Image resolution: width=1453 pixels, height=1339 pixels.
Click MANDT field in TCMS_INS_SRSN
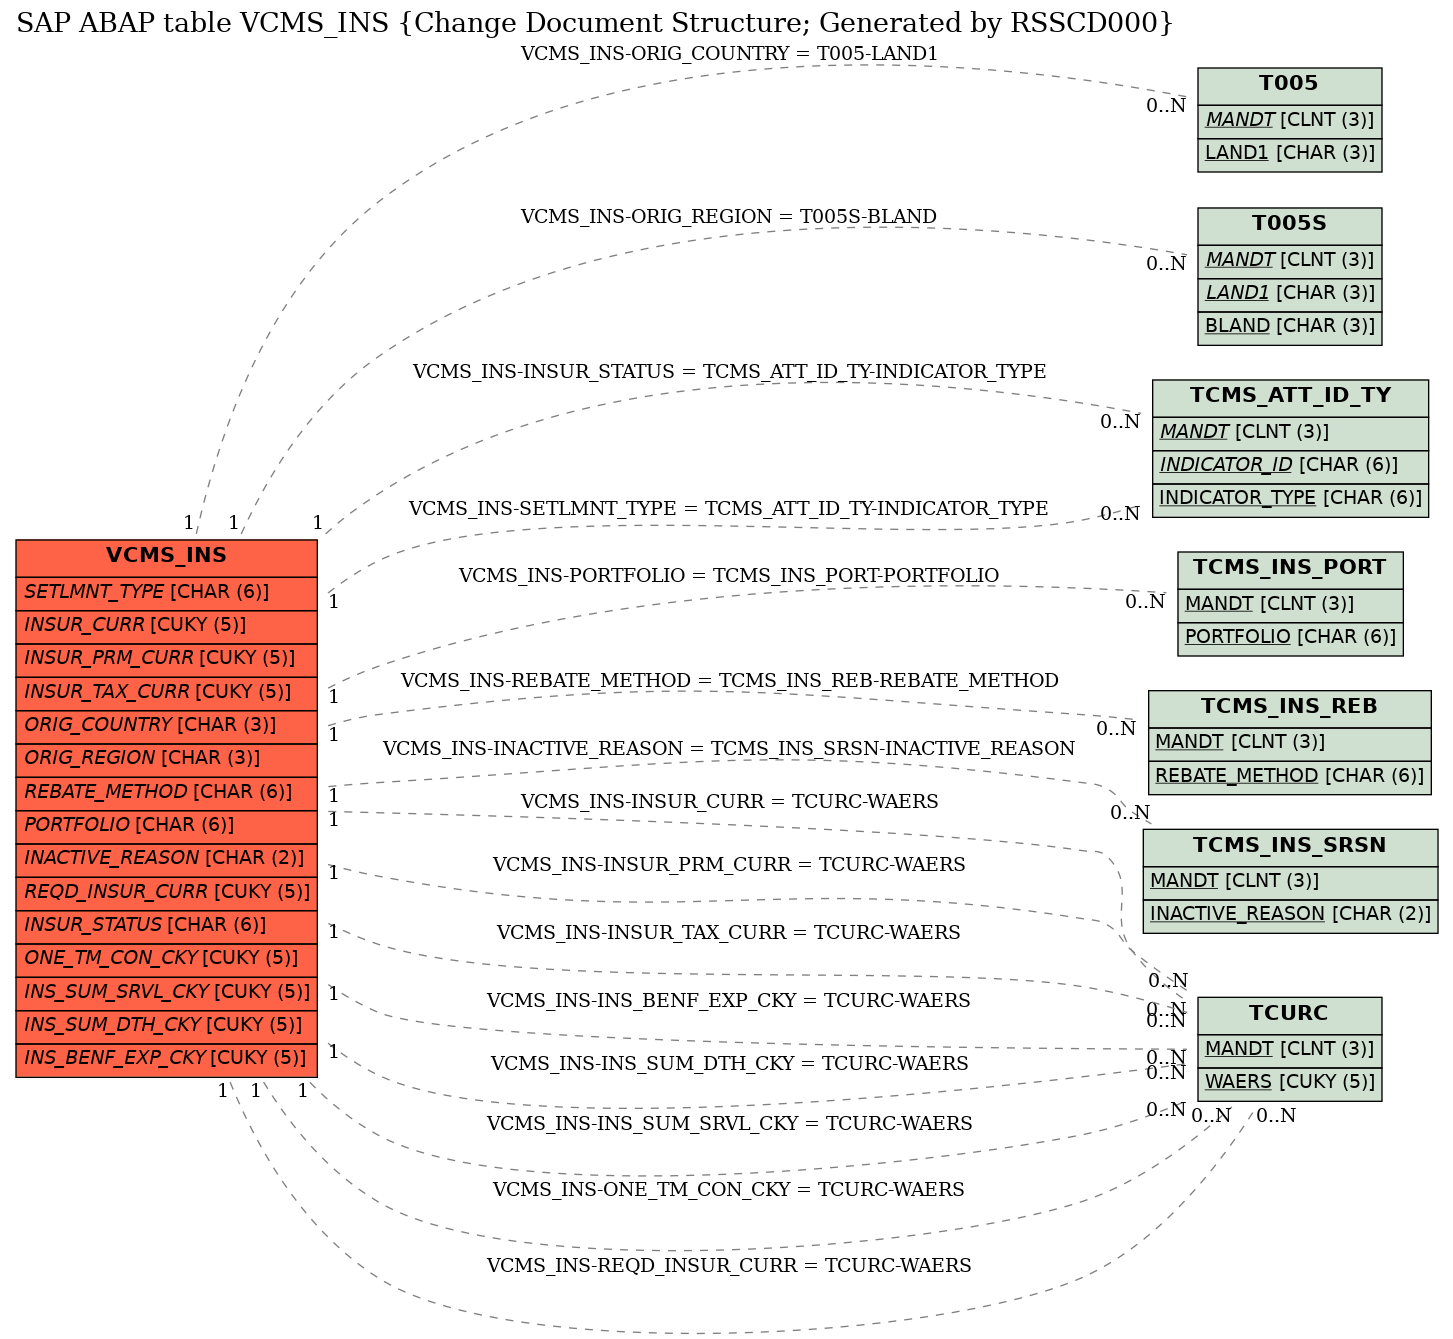1290,883
